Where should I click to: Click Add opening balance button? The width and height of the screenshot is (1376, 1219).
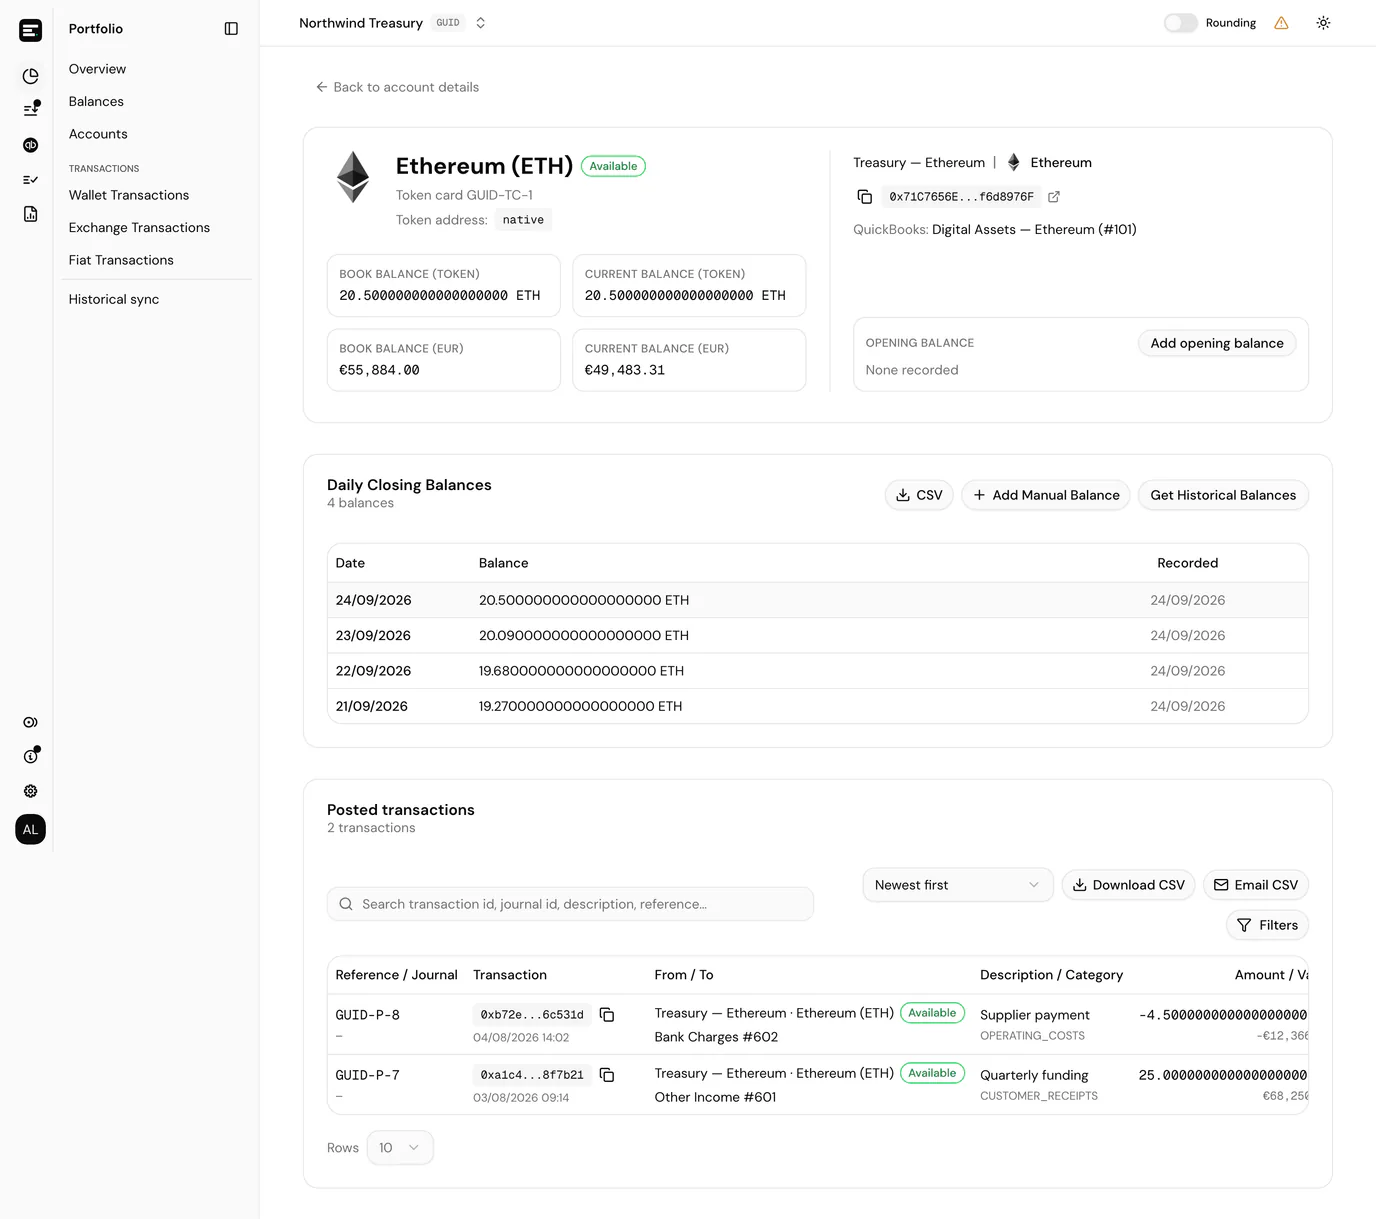[1216, 343]
